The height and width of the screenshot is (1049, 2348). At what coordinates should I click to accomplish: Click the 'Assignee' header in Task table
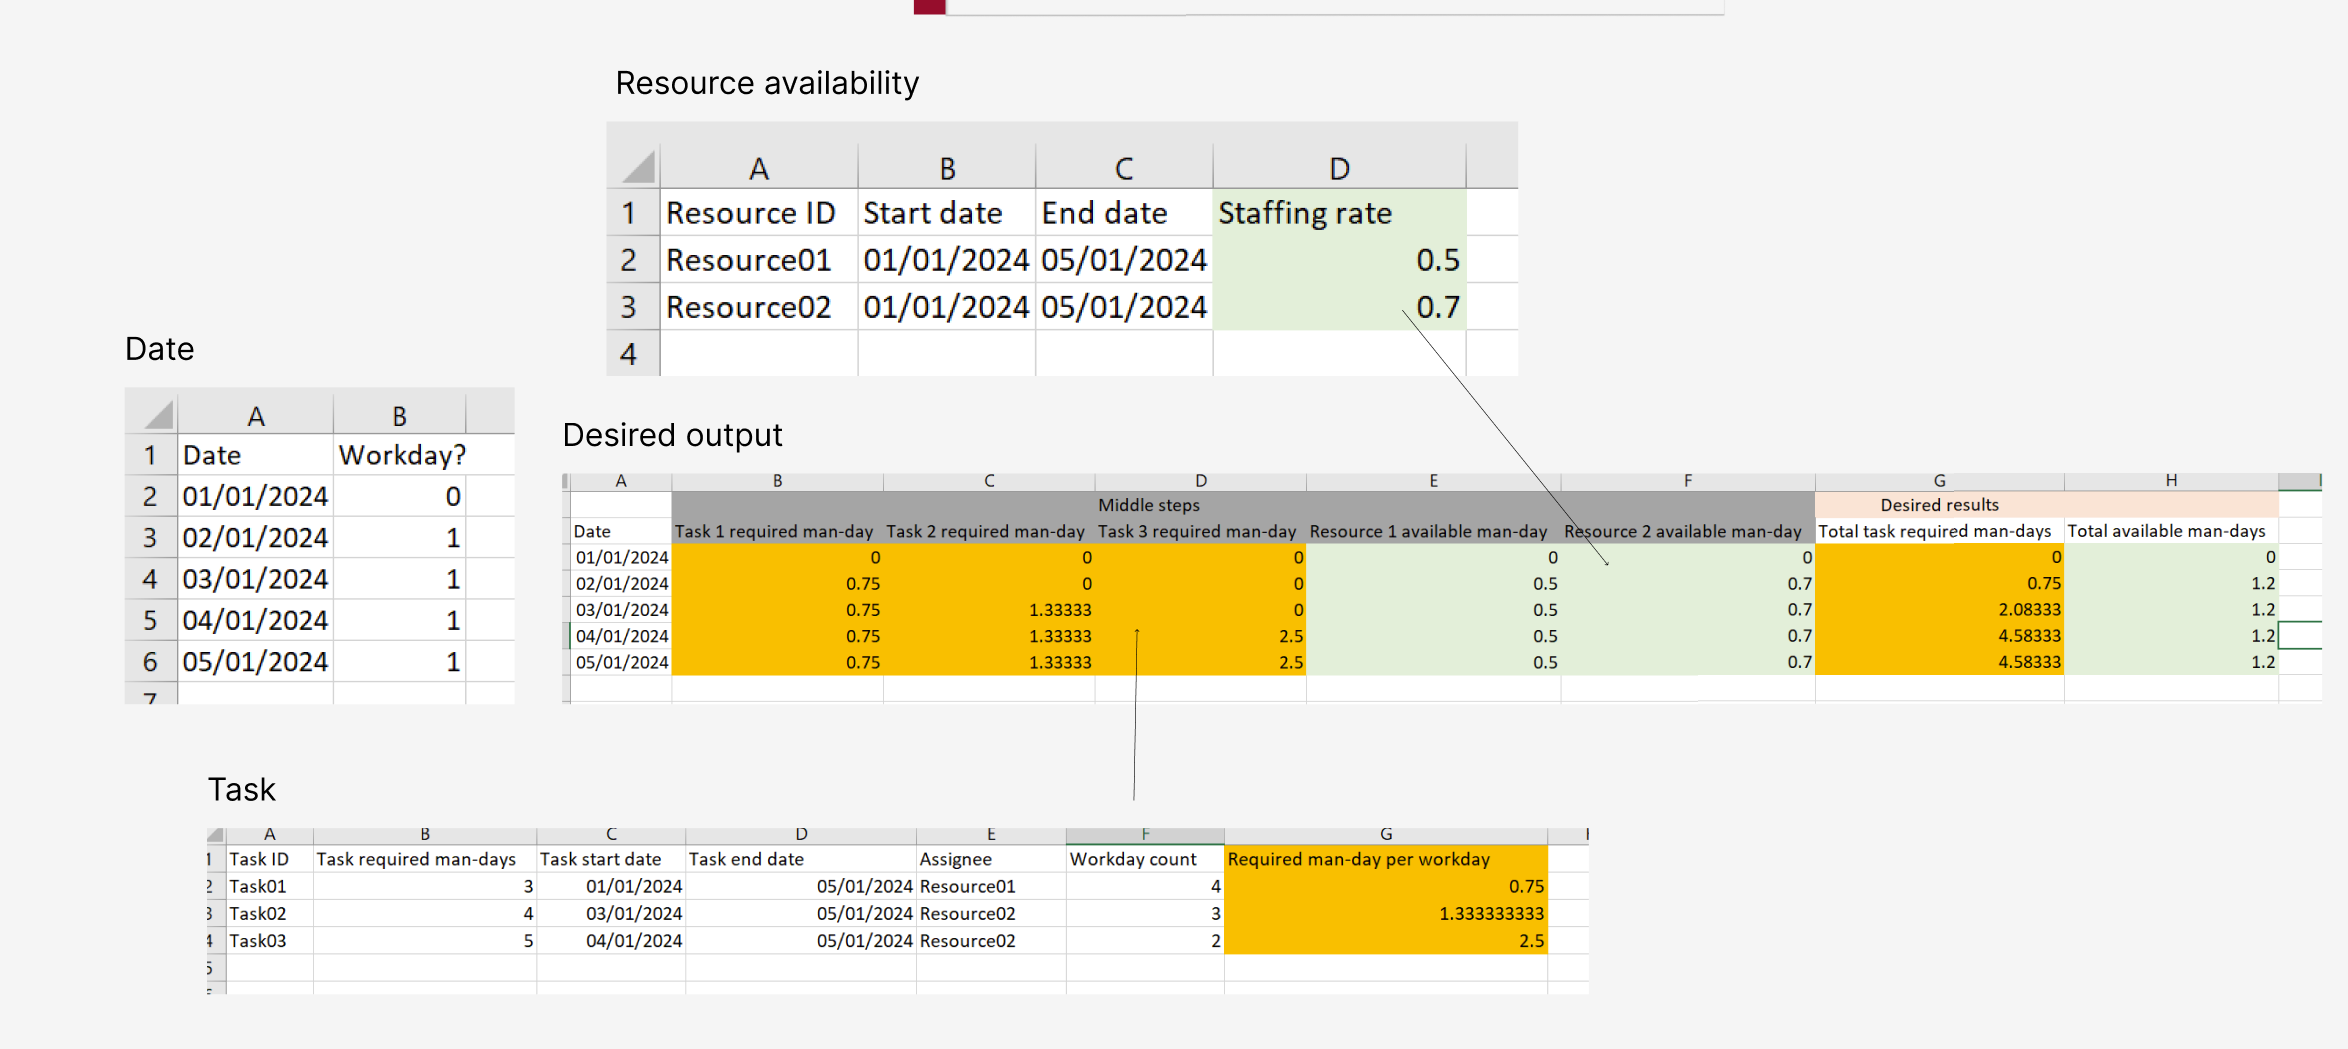(991, 858)
